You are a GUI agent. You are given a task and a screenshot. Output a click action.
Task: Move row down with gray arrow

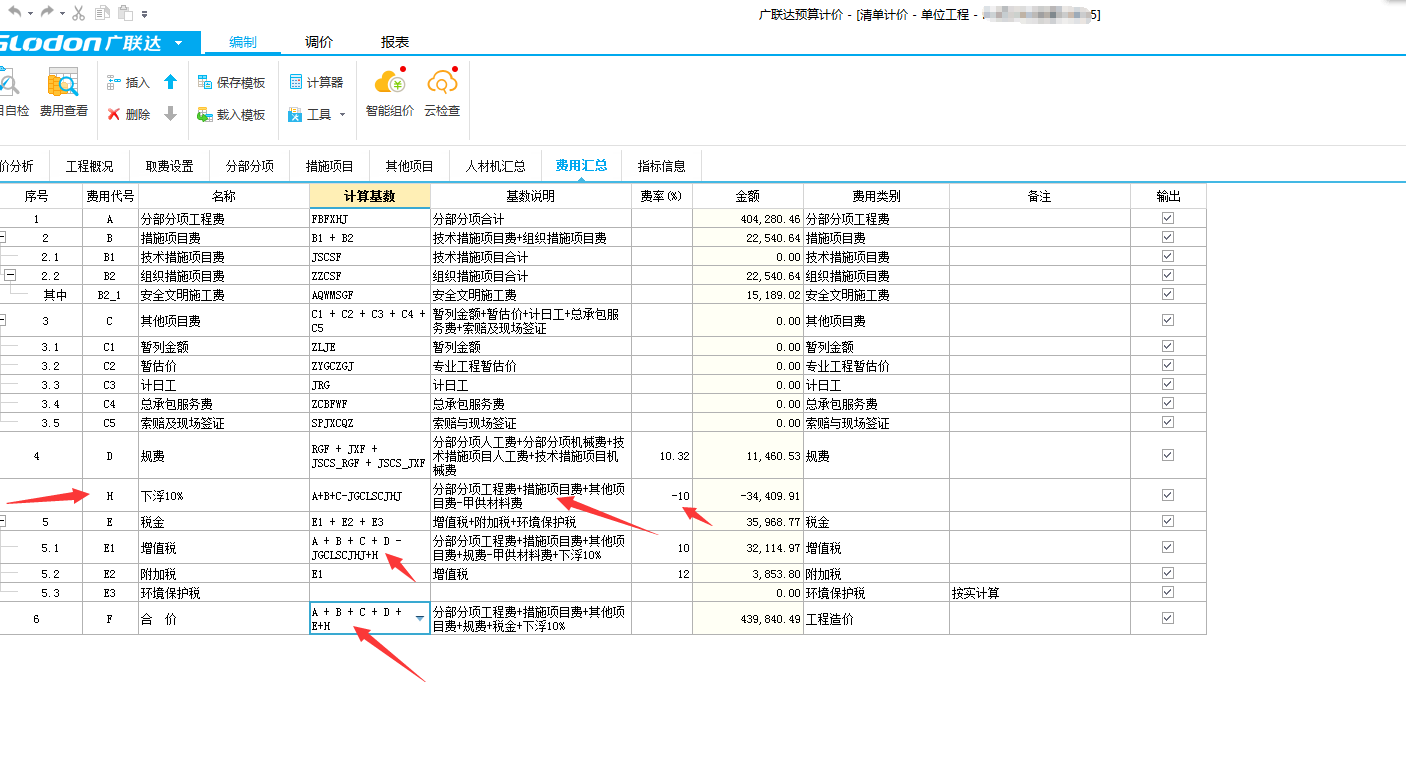pyautogui.click(x=170, y=114)
